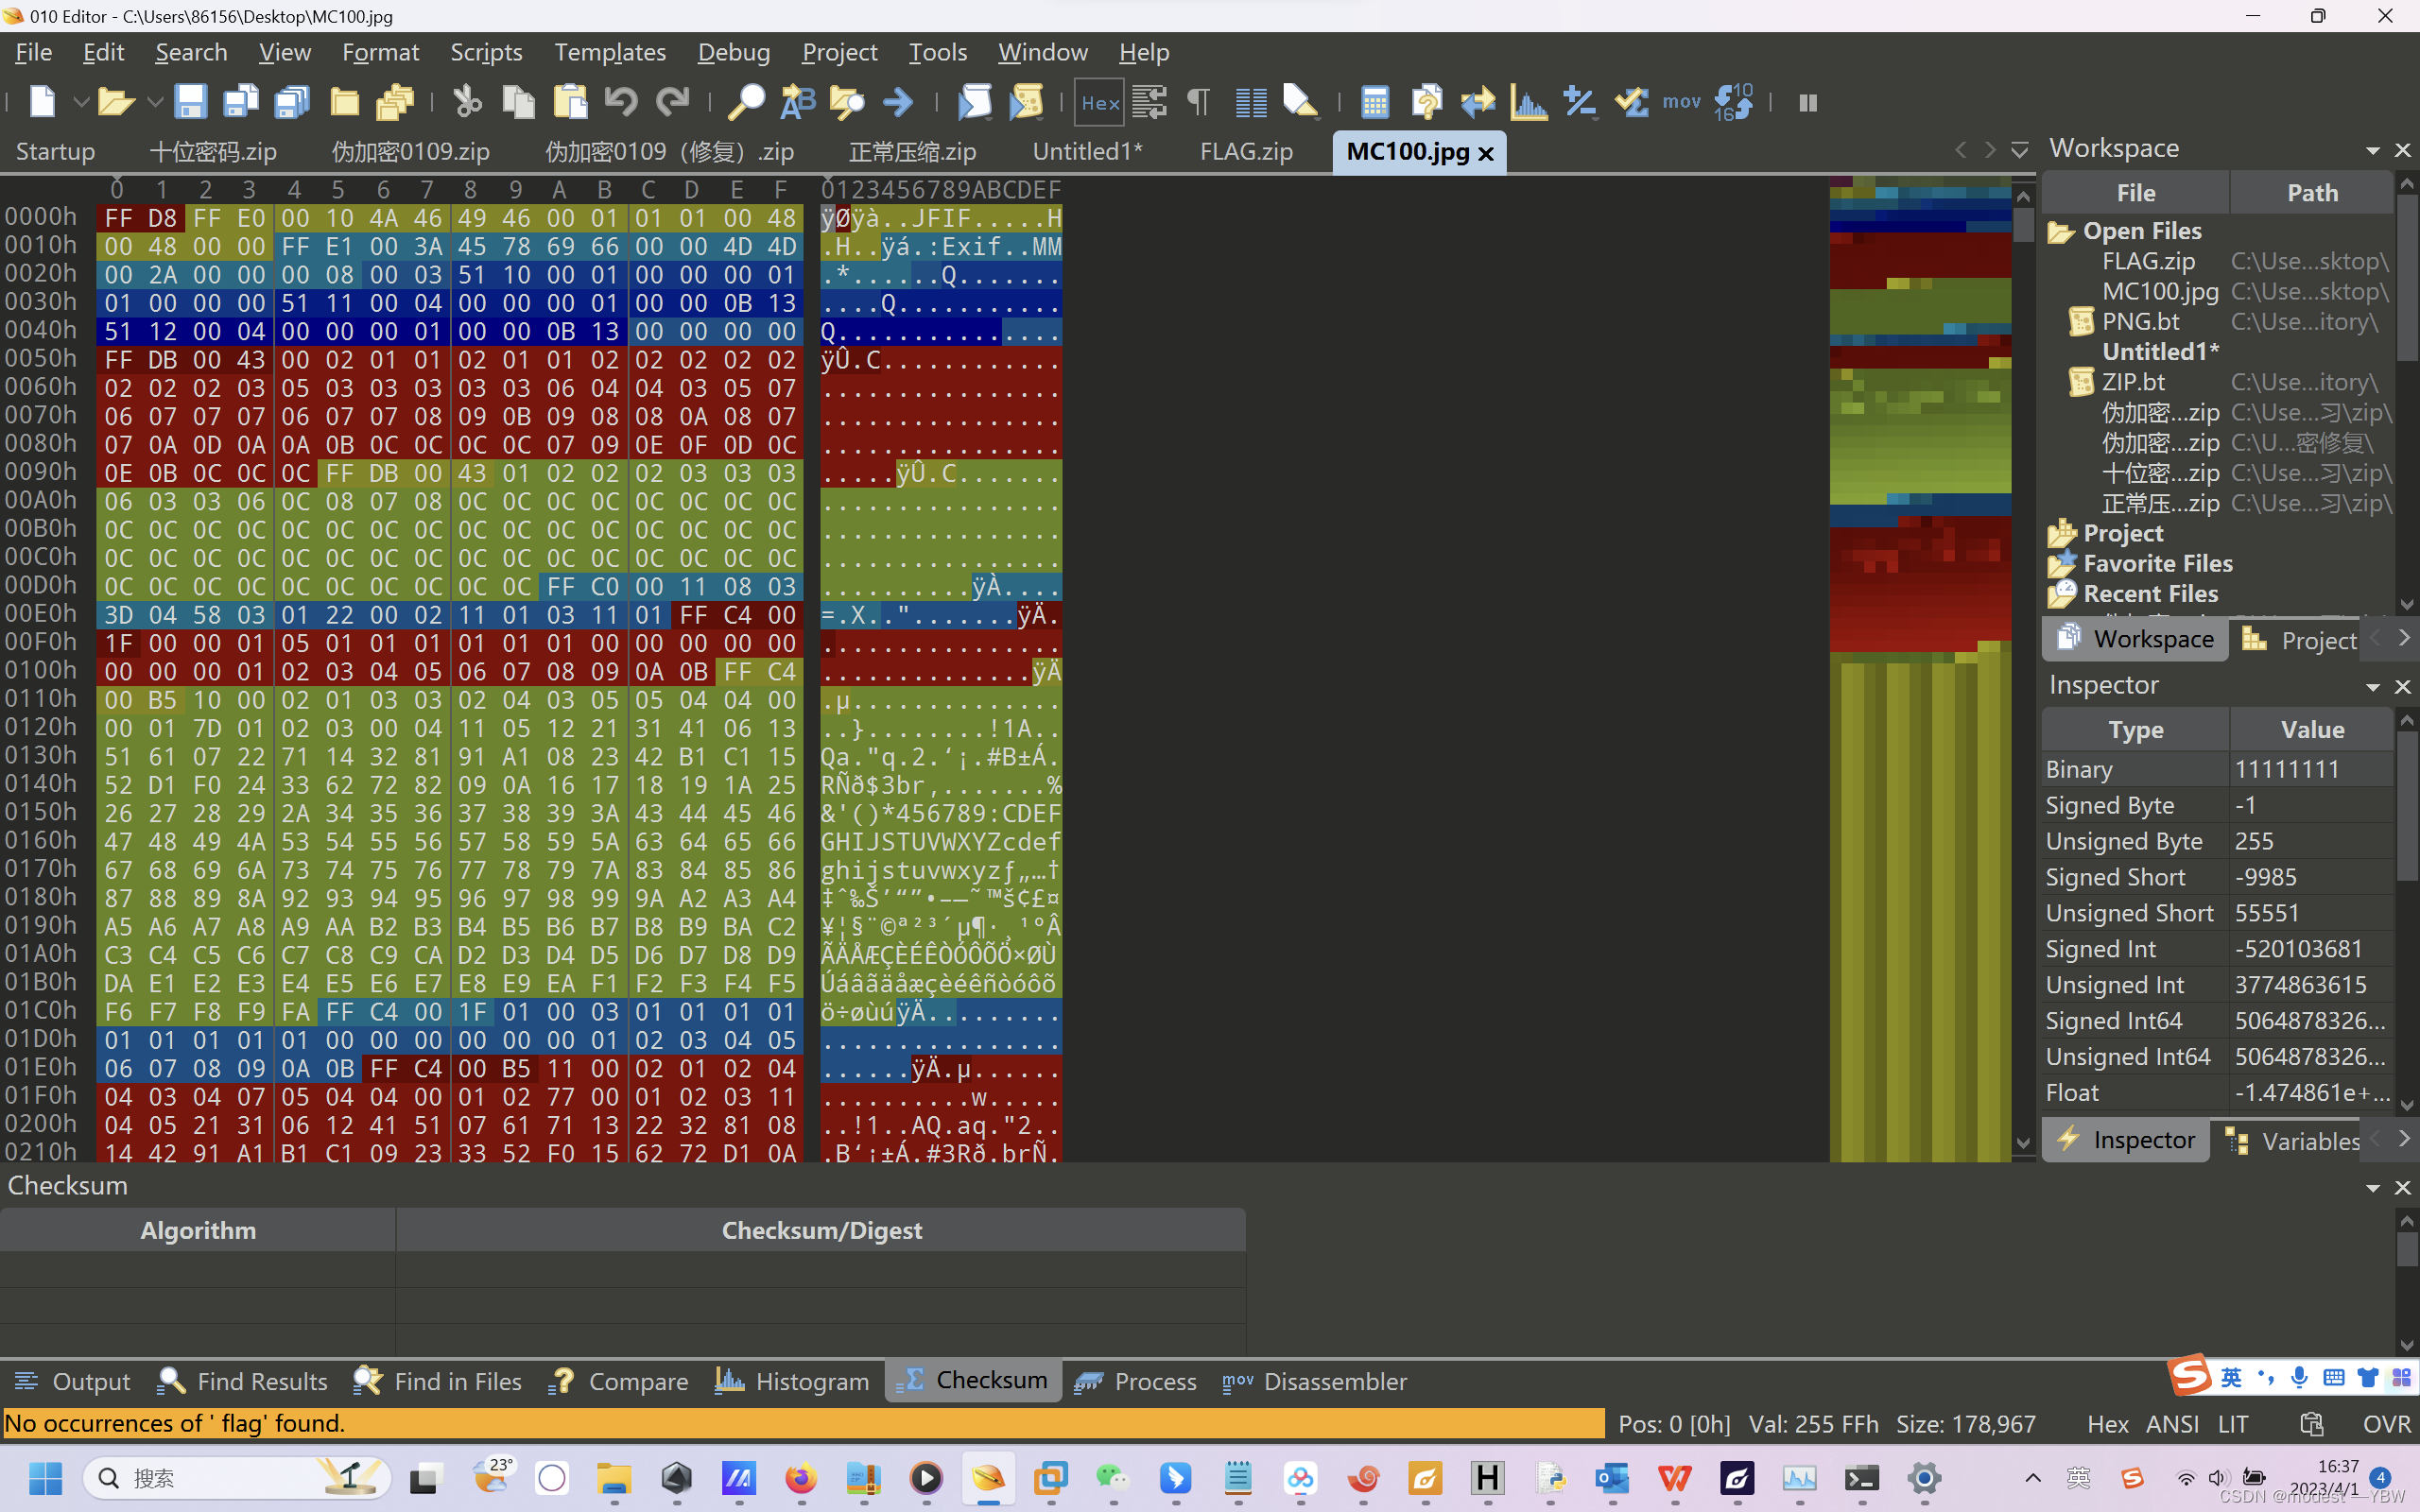Click the mov Disassembler toolbar icon
Viewport: 2420px width, 1512px height.
pos(1681,102)
